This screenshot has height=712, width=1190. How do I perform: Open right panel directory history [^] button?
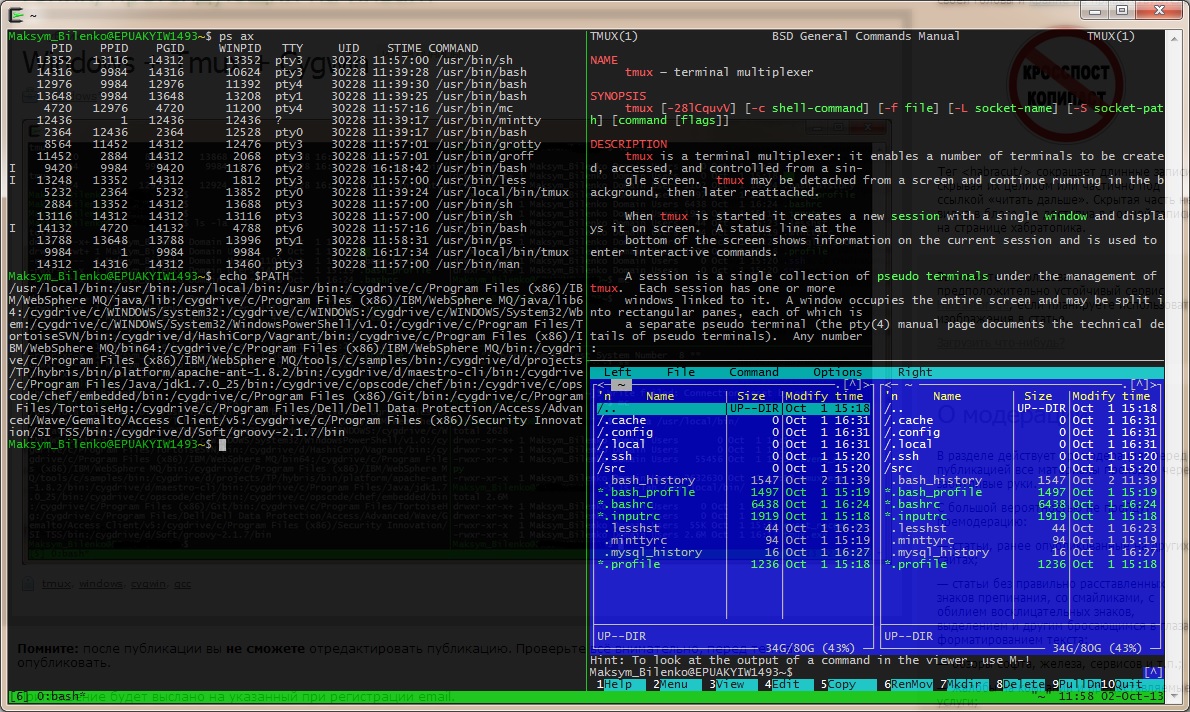tap(1139, 384)
